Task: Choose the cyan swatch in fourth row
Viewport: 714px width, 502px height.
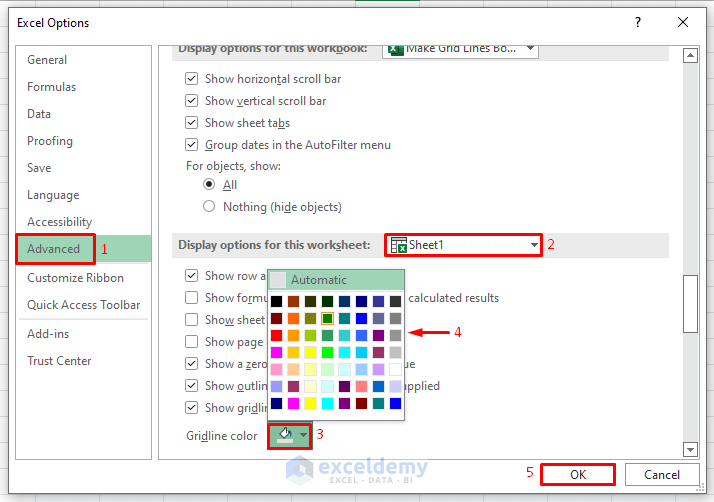Action: point(345,353)
